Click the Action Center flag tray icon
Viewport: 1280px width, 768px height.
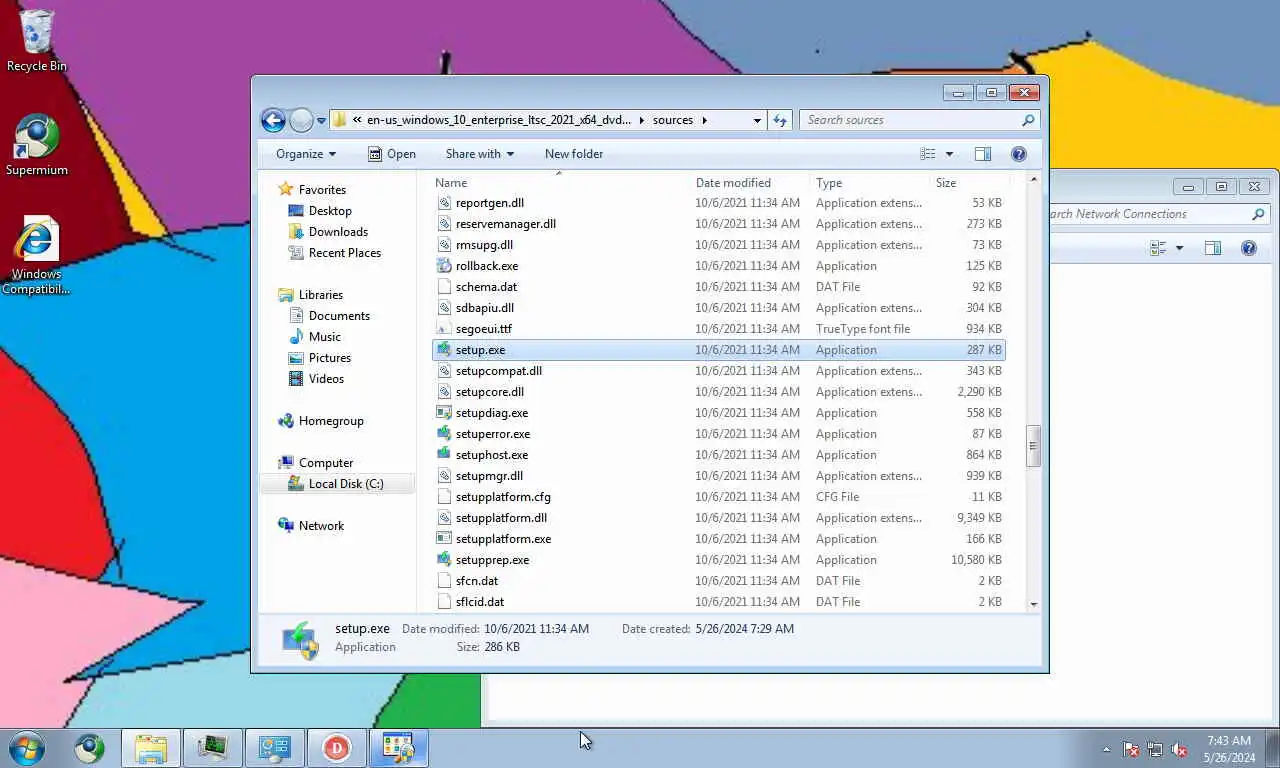point(1131,749)
